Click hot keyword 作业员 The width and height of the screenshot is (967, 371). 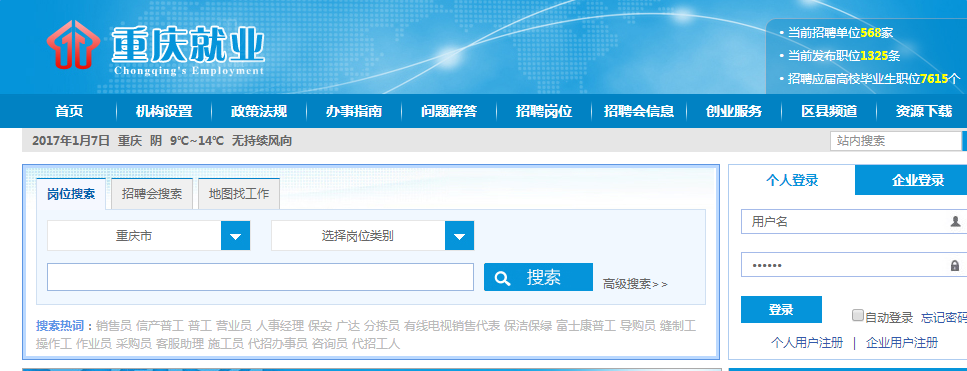pos(94,344)
